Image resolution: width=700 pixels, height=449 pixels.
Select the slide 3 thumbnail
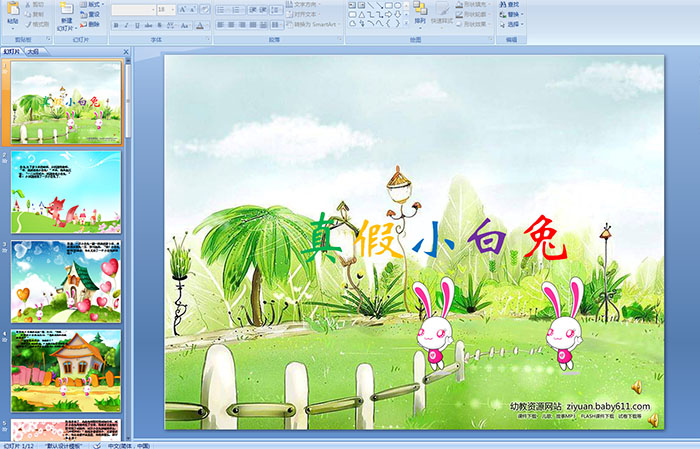(x=66, y=280)
